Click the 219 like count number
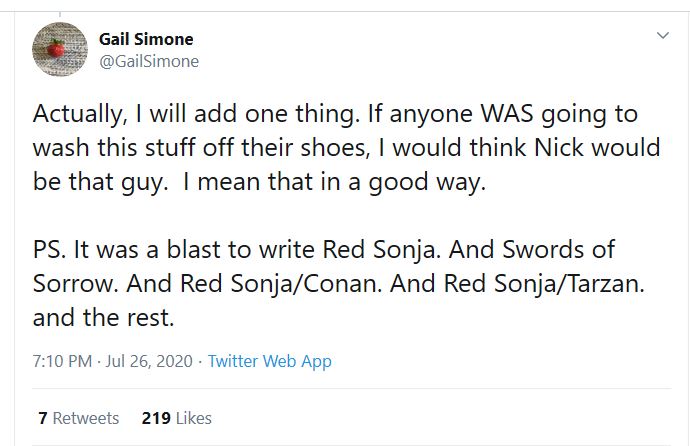This screenshot has height=446, width=690. tap(155, 418)
